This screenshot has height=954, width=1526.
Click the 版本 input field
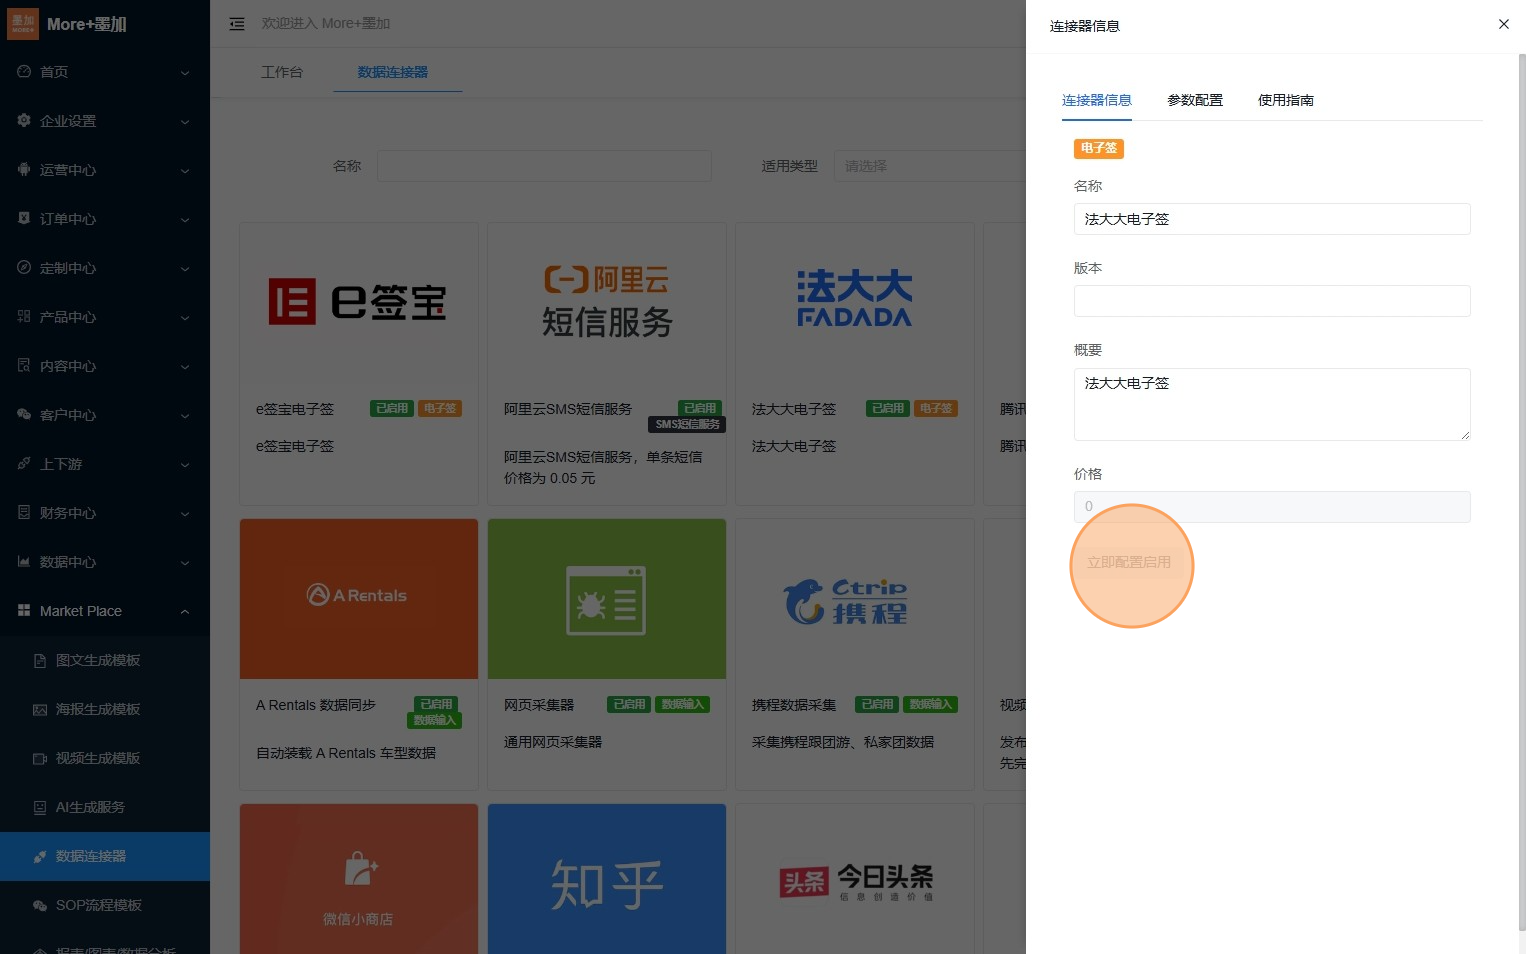(1271, 301)
